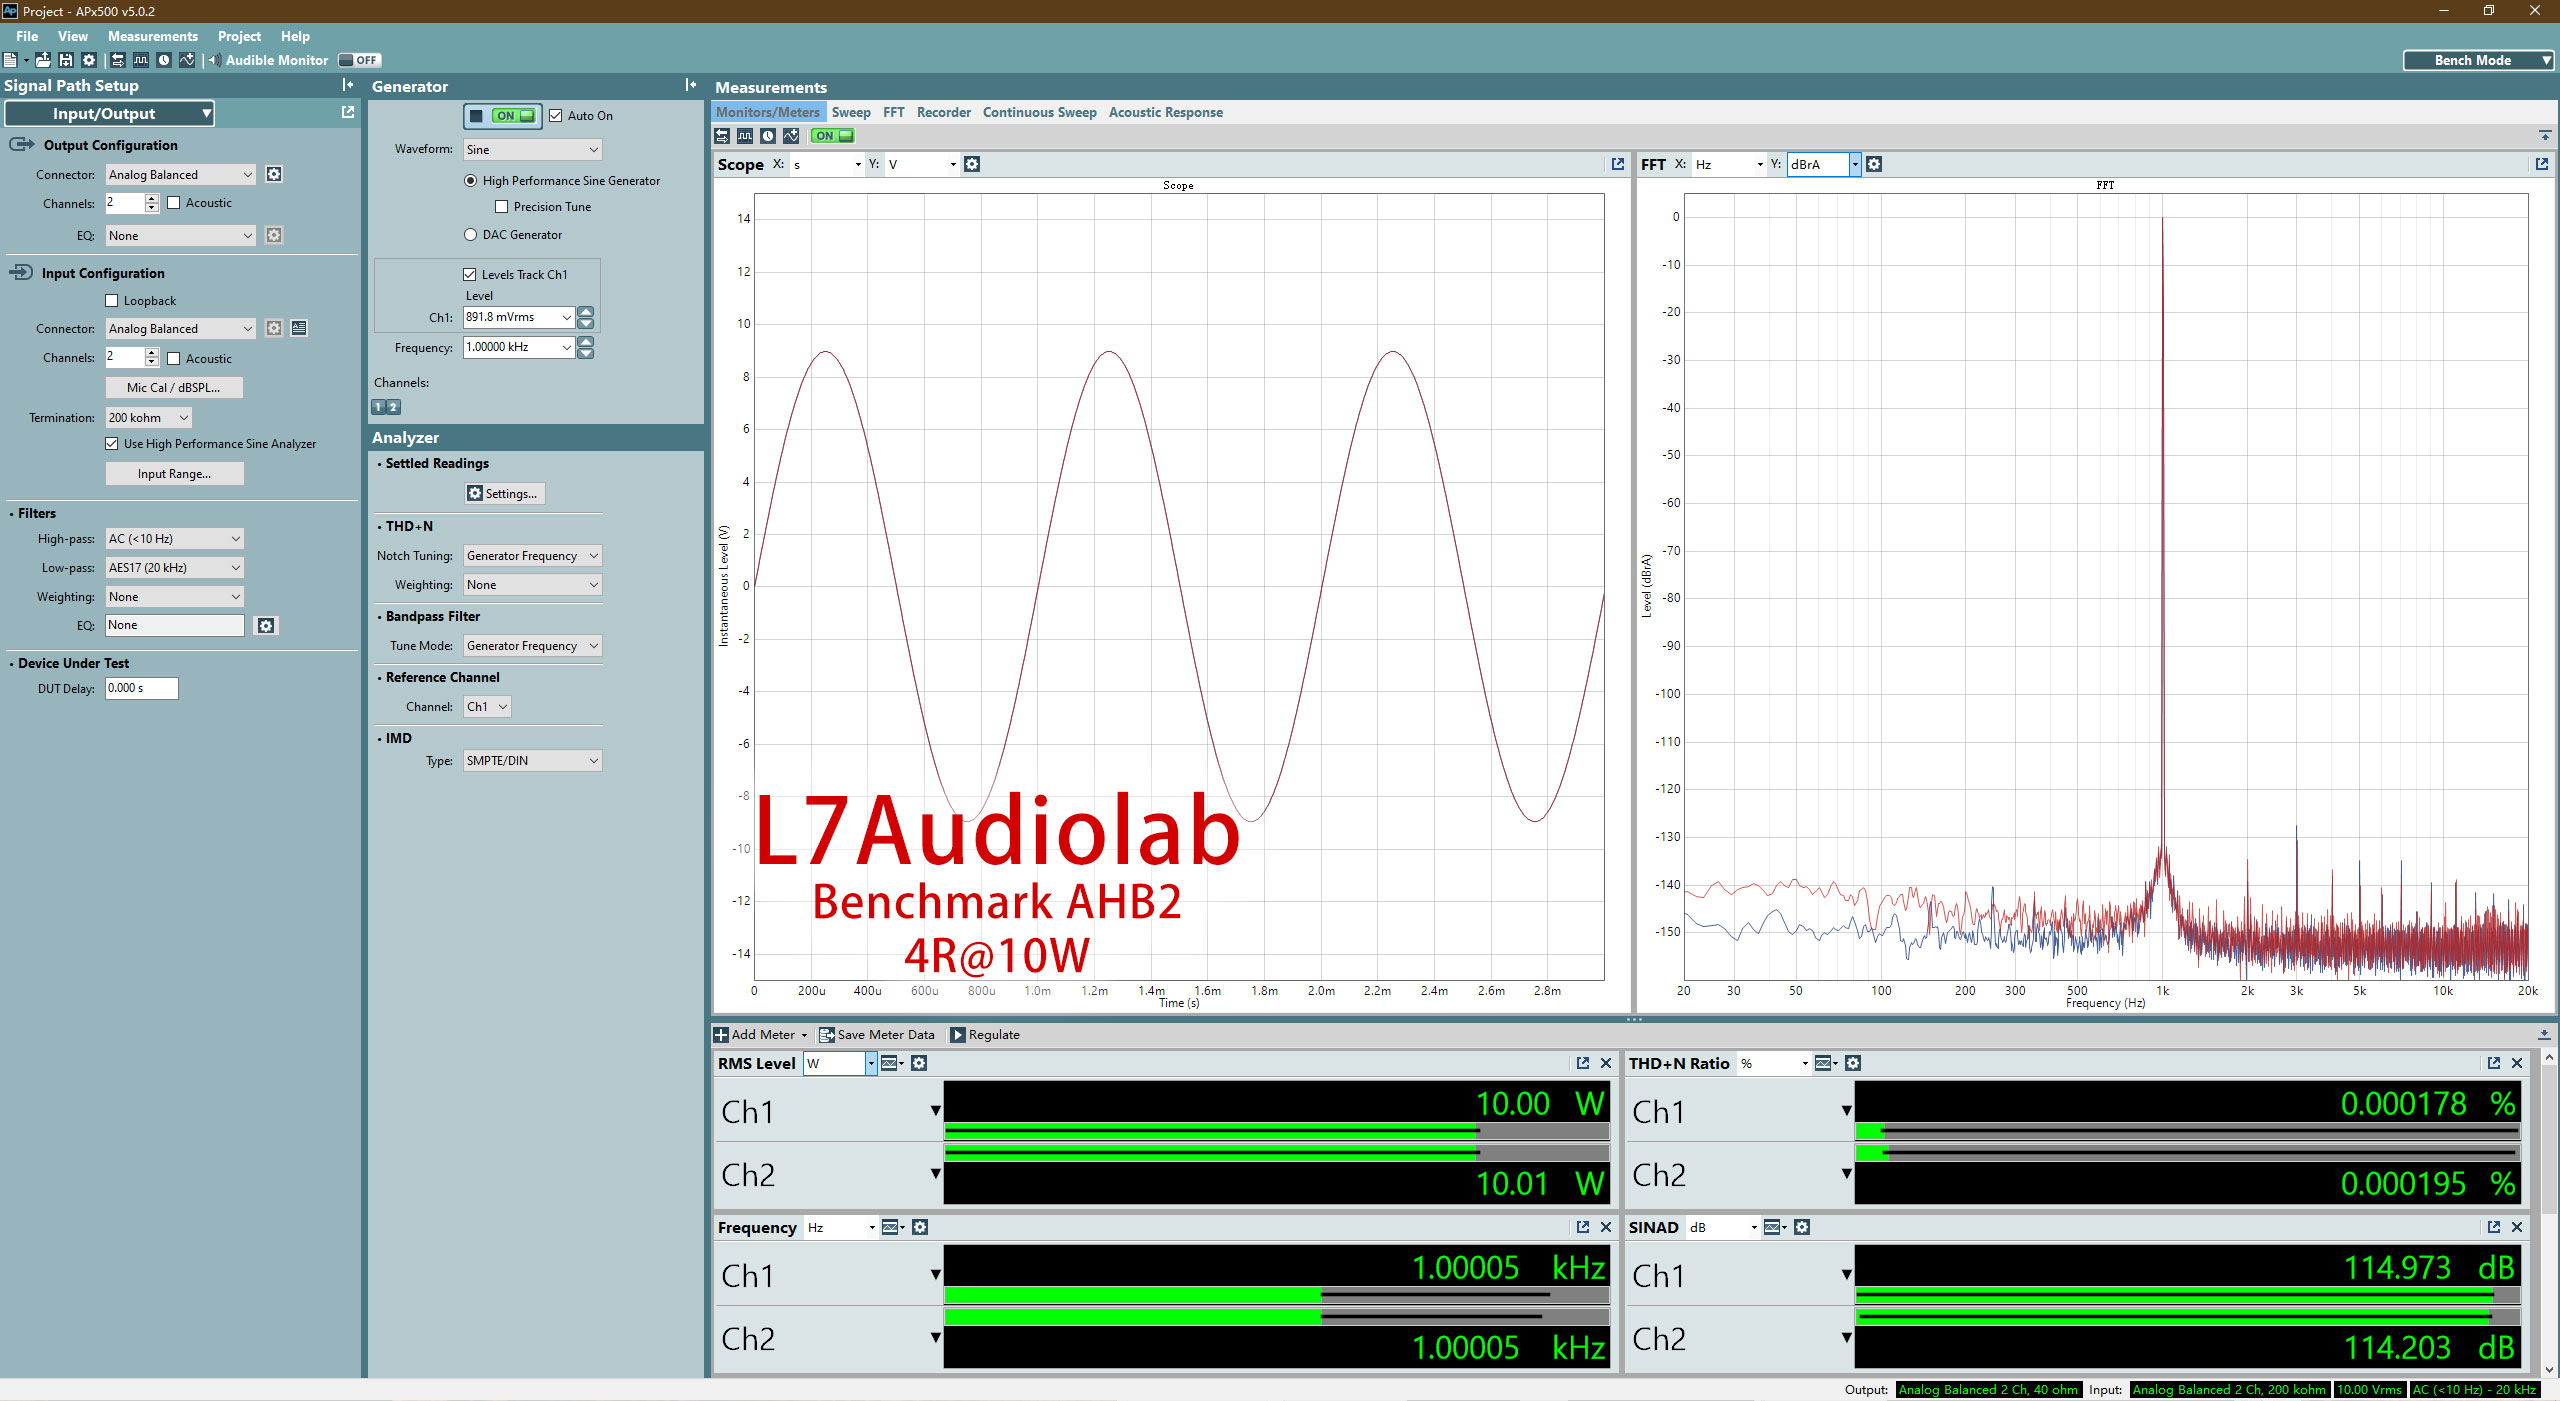Click the Audible Monitor speaker icon
The width and height of the screenshot is (2560, 1401).
(214, 60)
